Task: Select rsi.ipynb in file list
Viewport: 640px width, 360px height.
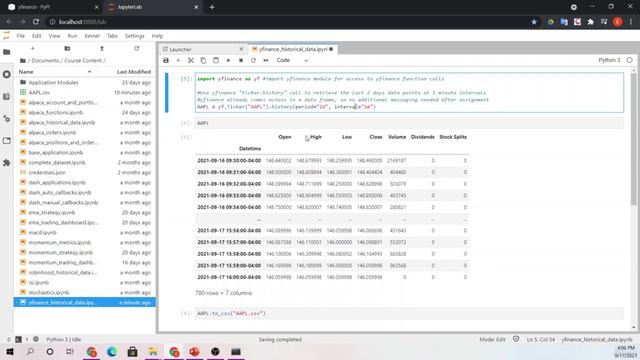Action: (85, 282)
